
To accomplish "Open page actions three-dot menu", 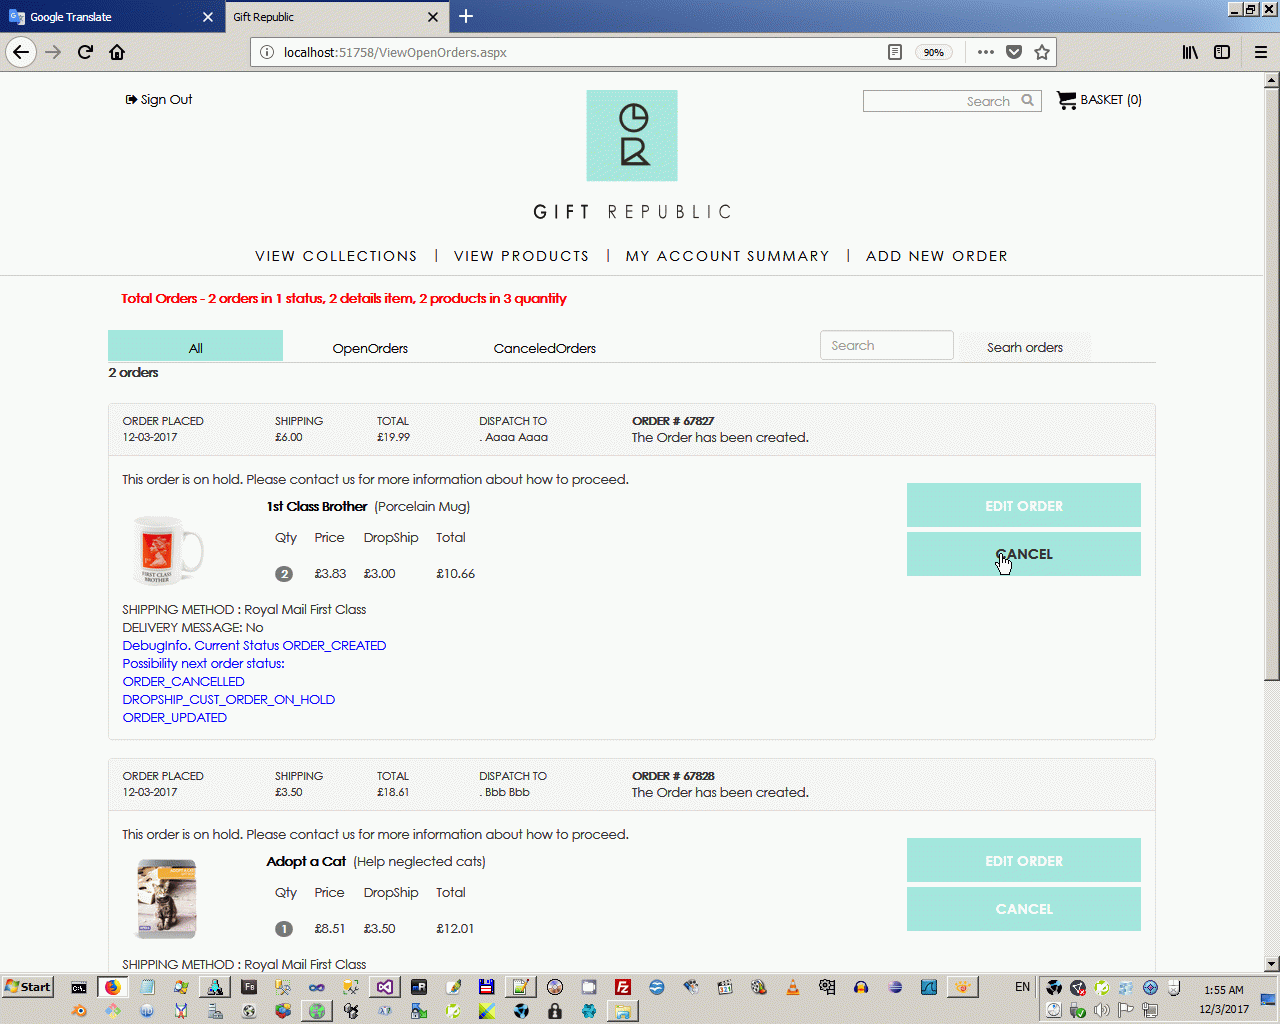I will (x=986, y=52).
